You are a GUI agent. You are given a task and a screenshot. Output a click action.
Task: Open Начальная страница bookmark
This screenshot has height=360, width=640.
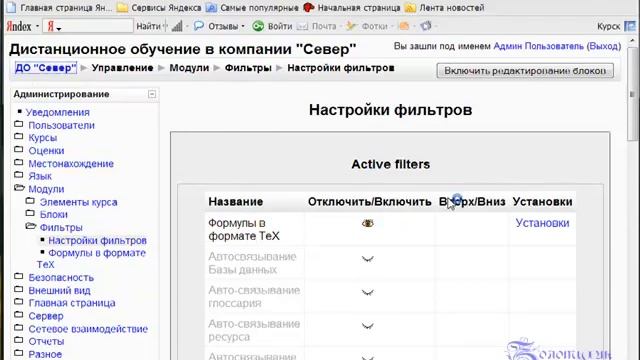click(x=352, y=7)
